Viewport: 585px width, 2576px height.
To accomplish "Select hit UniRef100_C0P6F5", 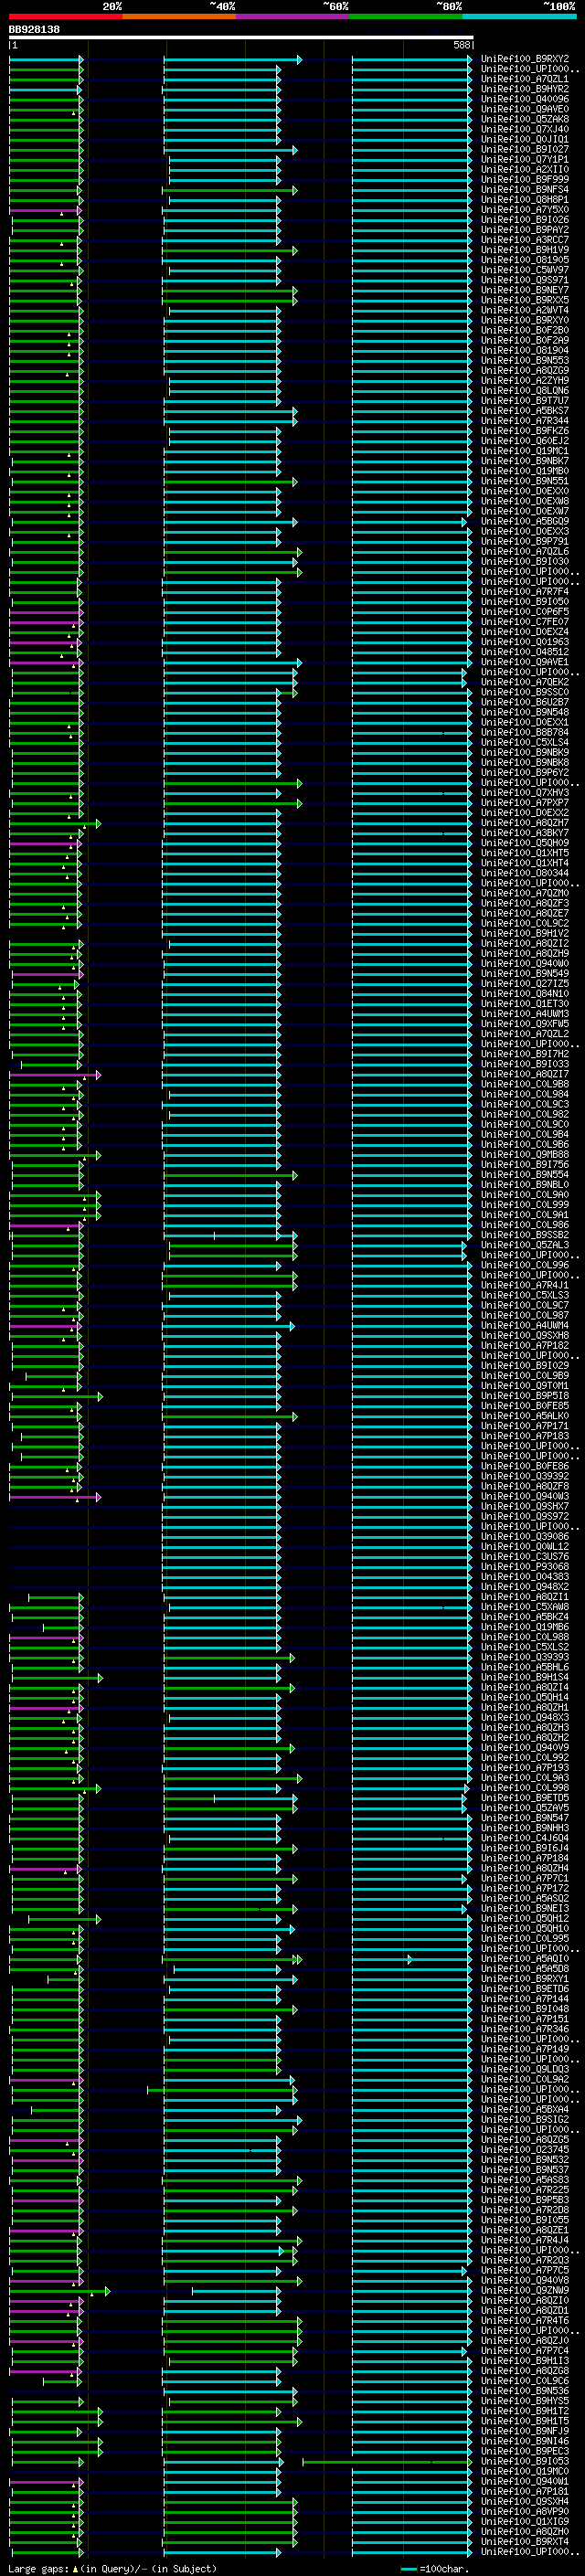I will (x=525, y=611).
